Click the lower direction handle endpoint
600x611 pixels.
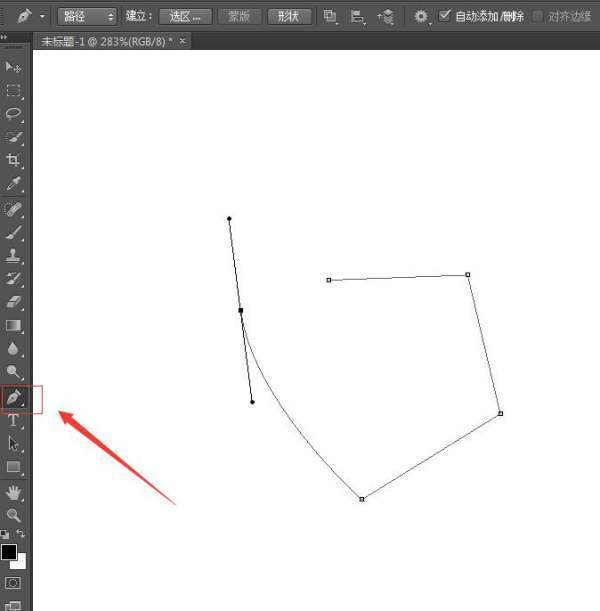(252, 402)
